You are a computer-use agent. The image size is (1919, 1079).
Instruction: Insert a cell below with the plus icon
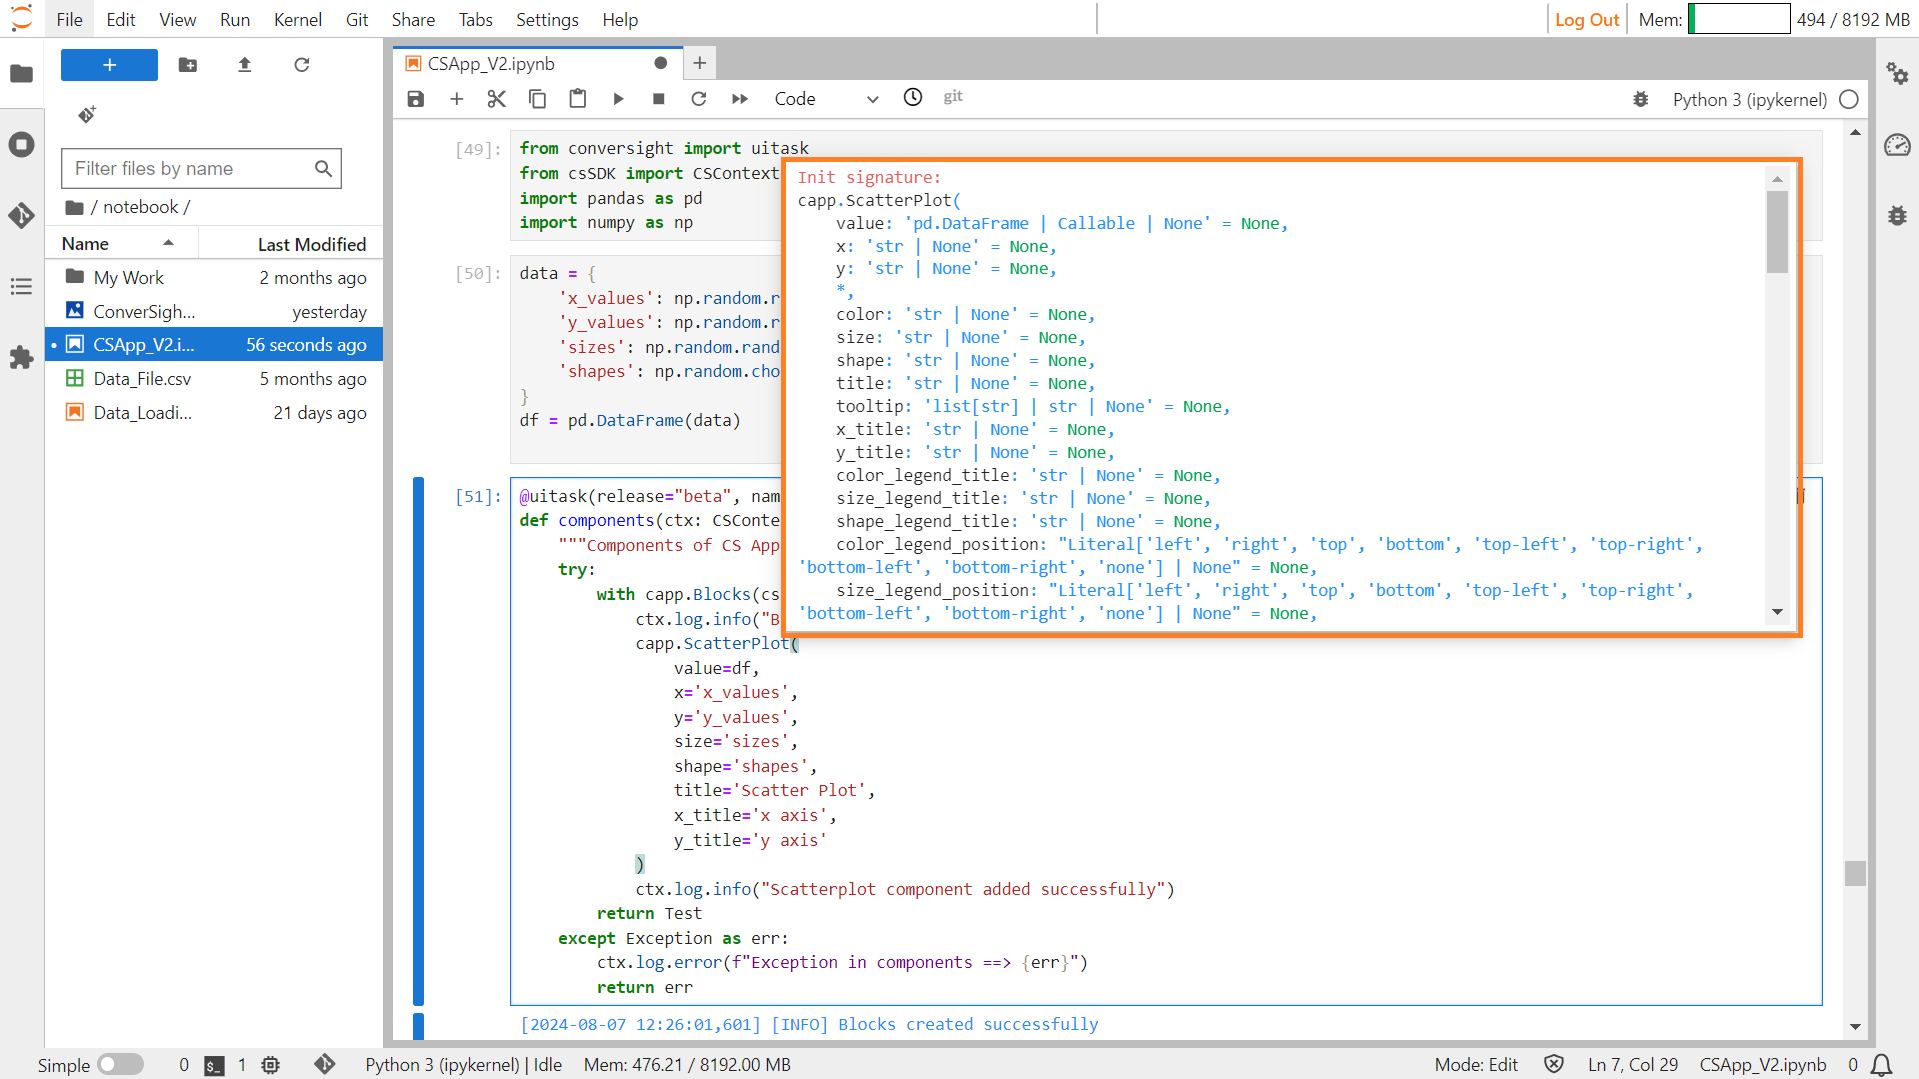(457, 98)
